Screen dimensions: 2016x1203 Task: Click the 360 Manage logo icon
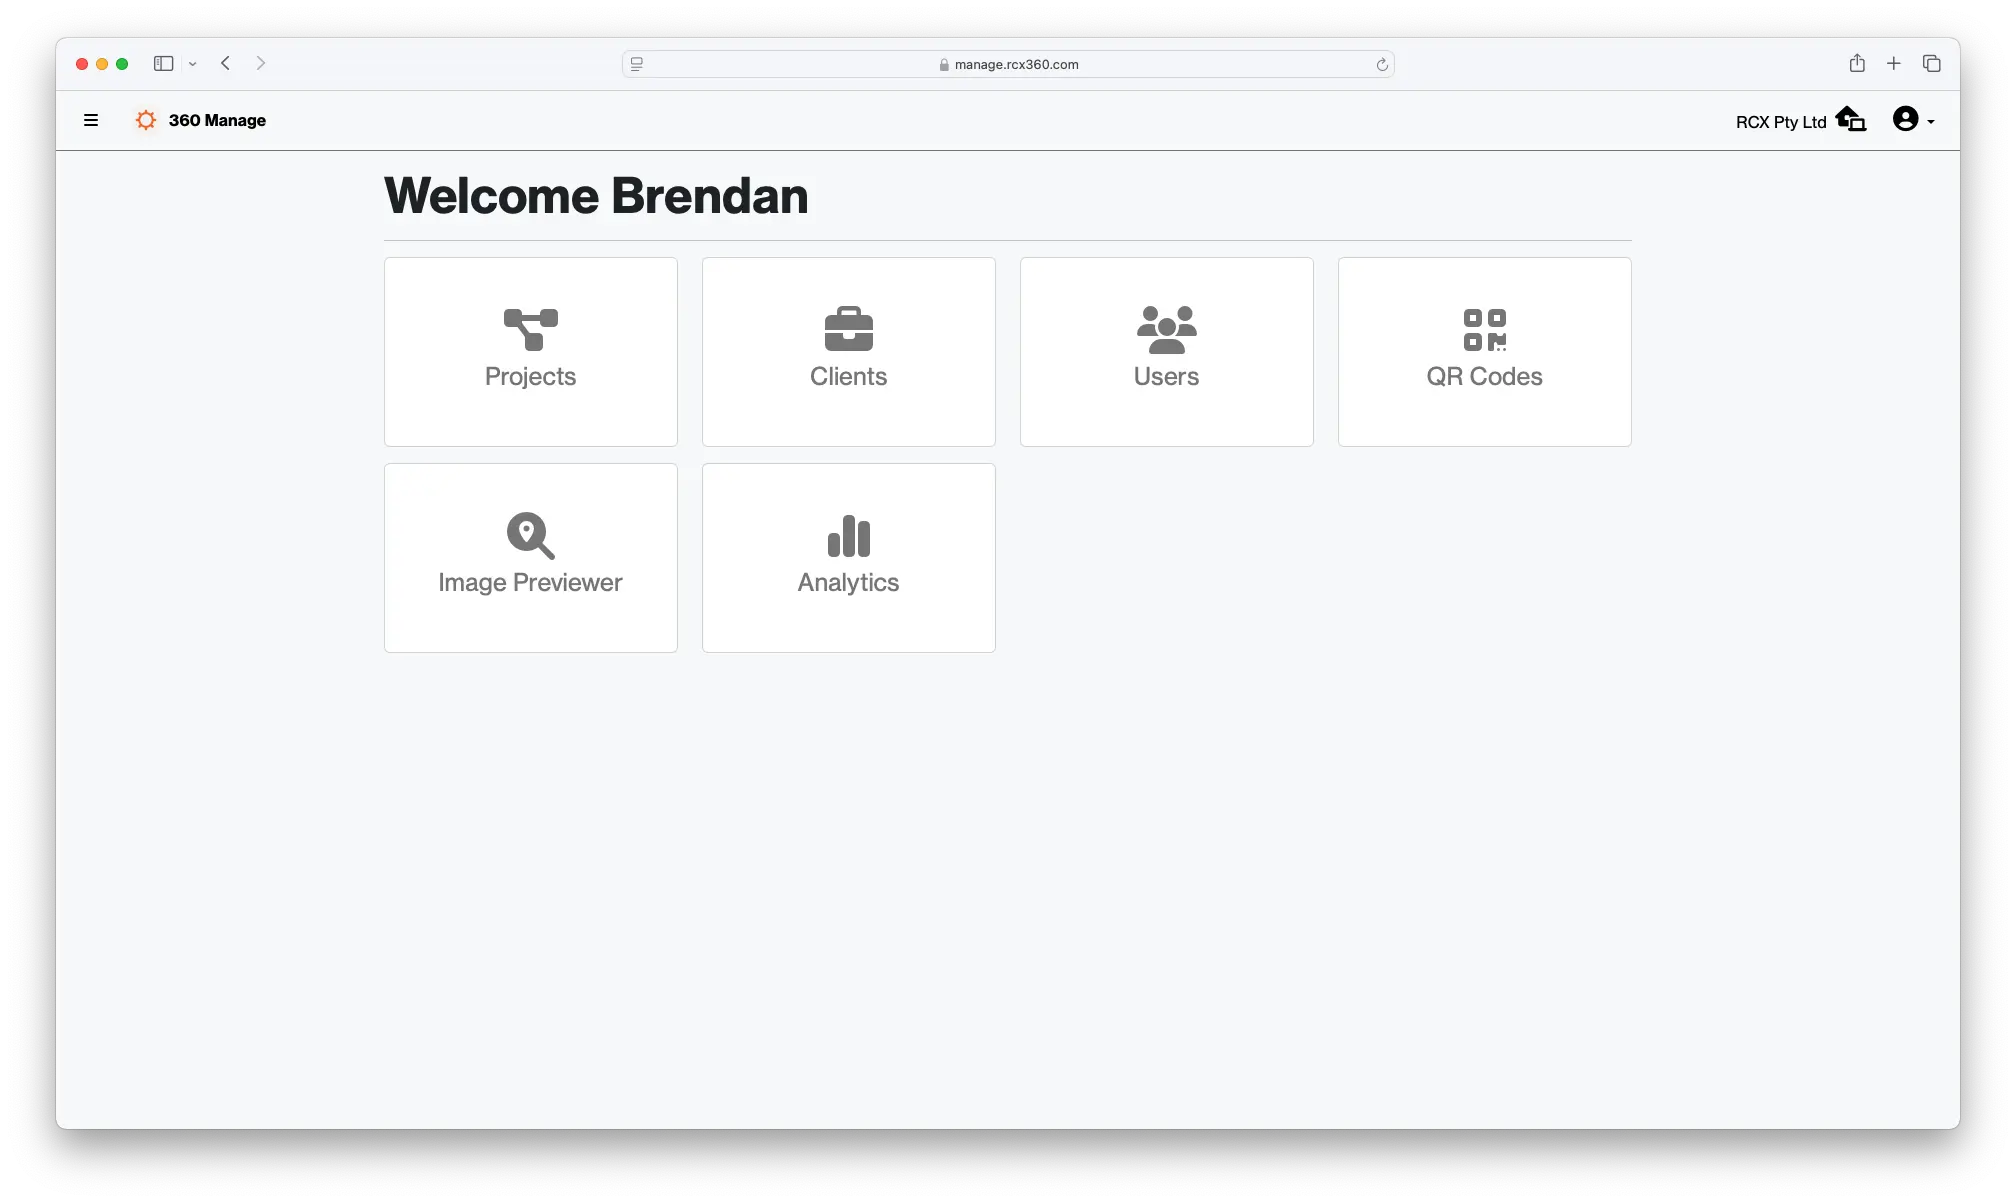click(145, 119)
